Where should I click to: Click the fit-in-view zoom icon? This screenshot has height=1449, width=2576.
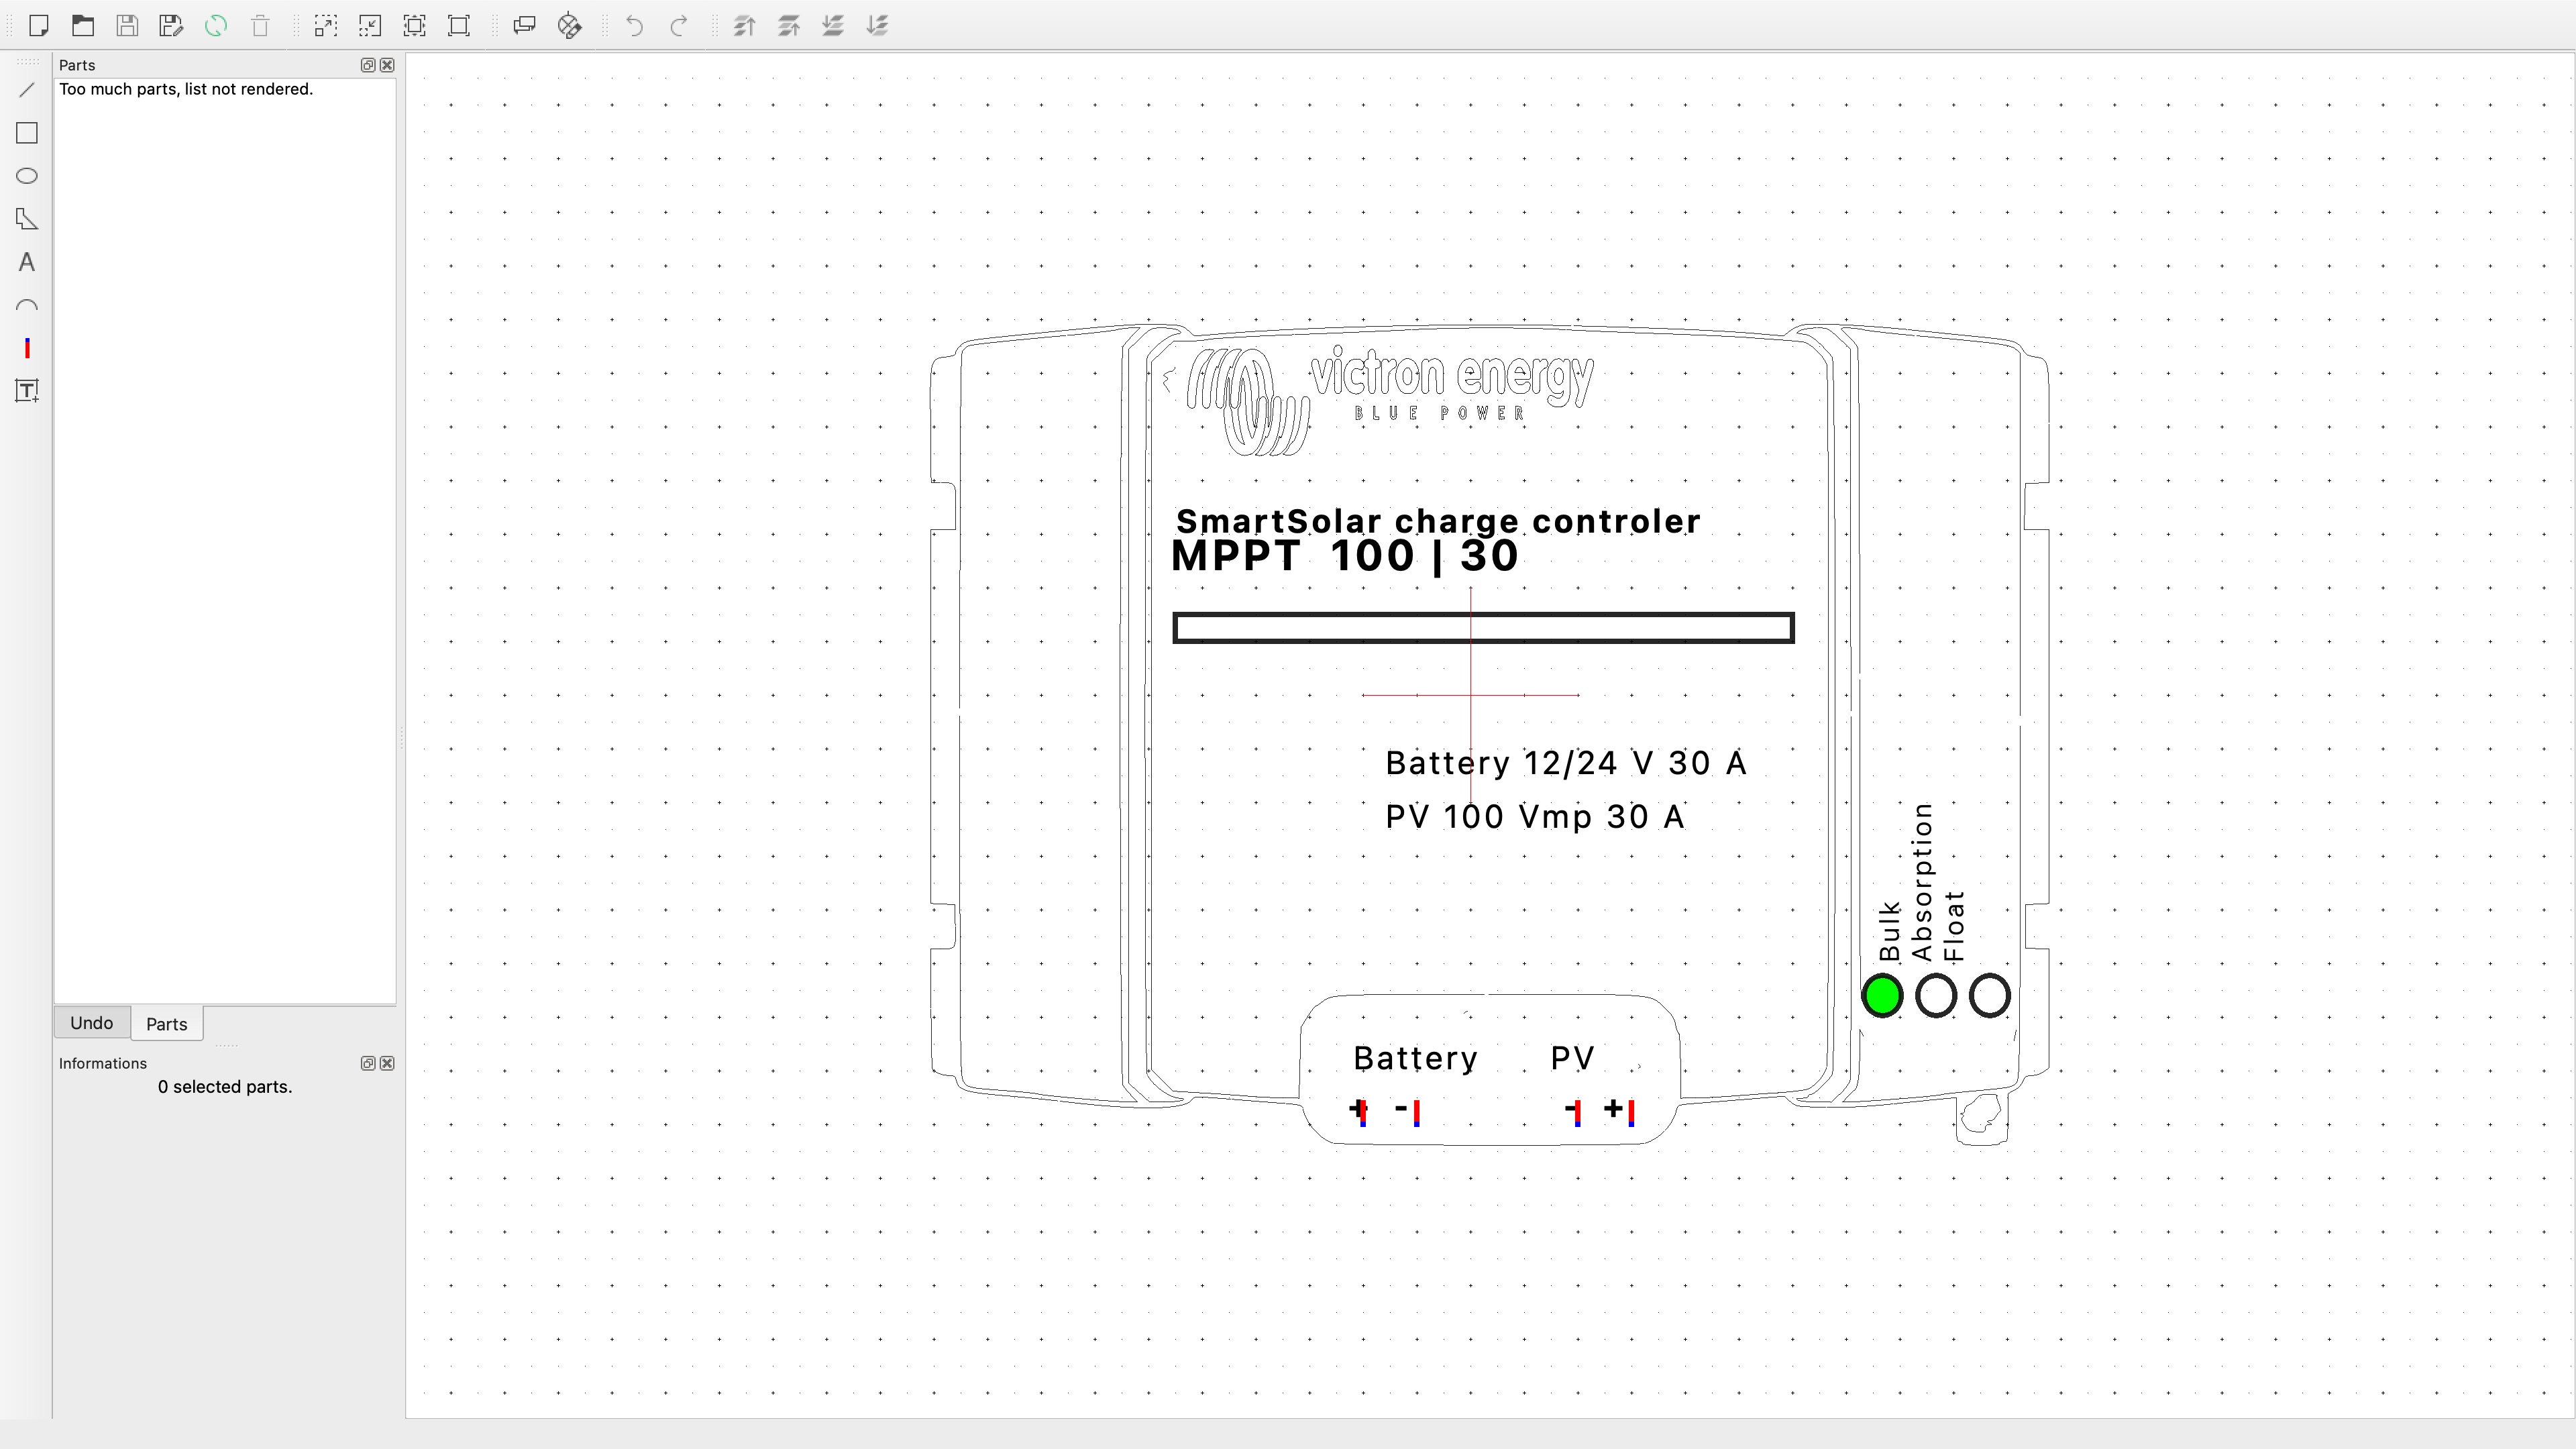pyautogui.click(x=414, y=26)
